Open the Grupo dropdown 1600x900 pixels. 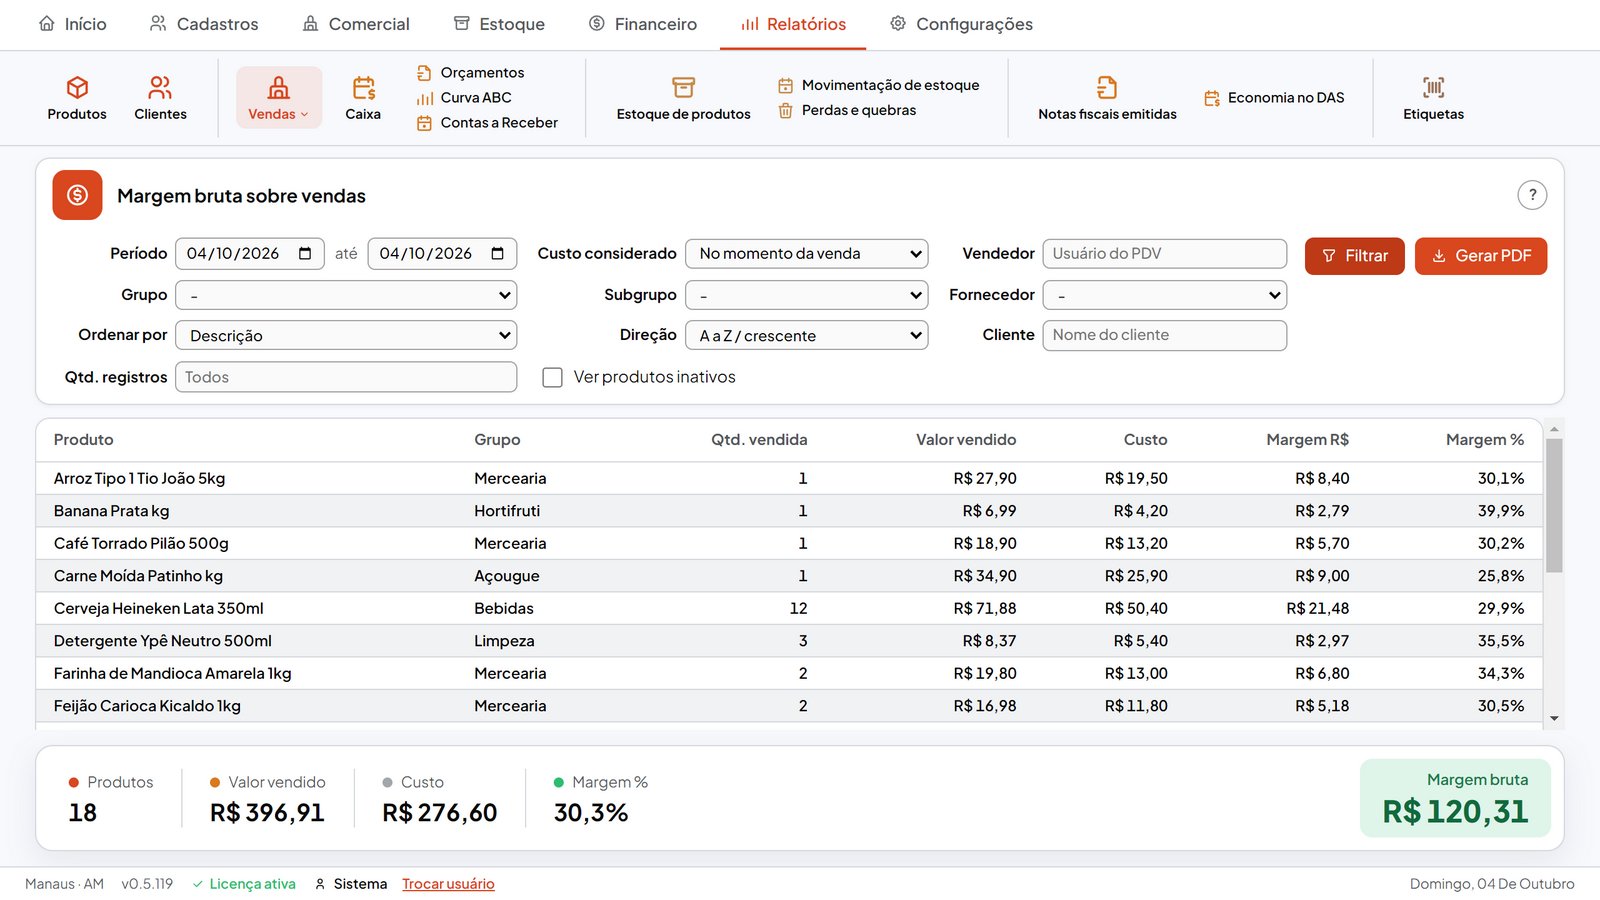coord(346,295)
